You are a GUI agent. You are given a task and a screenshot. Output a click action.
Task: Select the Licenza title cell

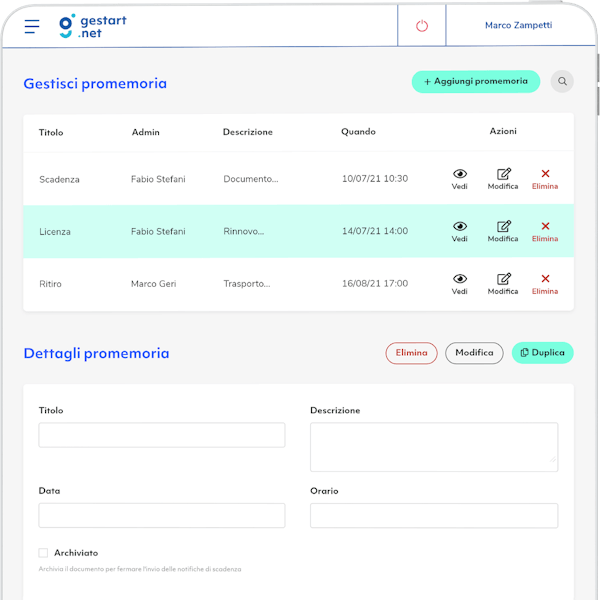(x=55, y=232)
